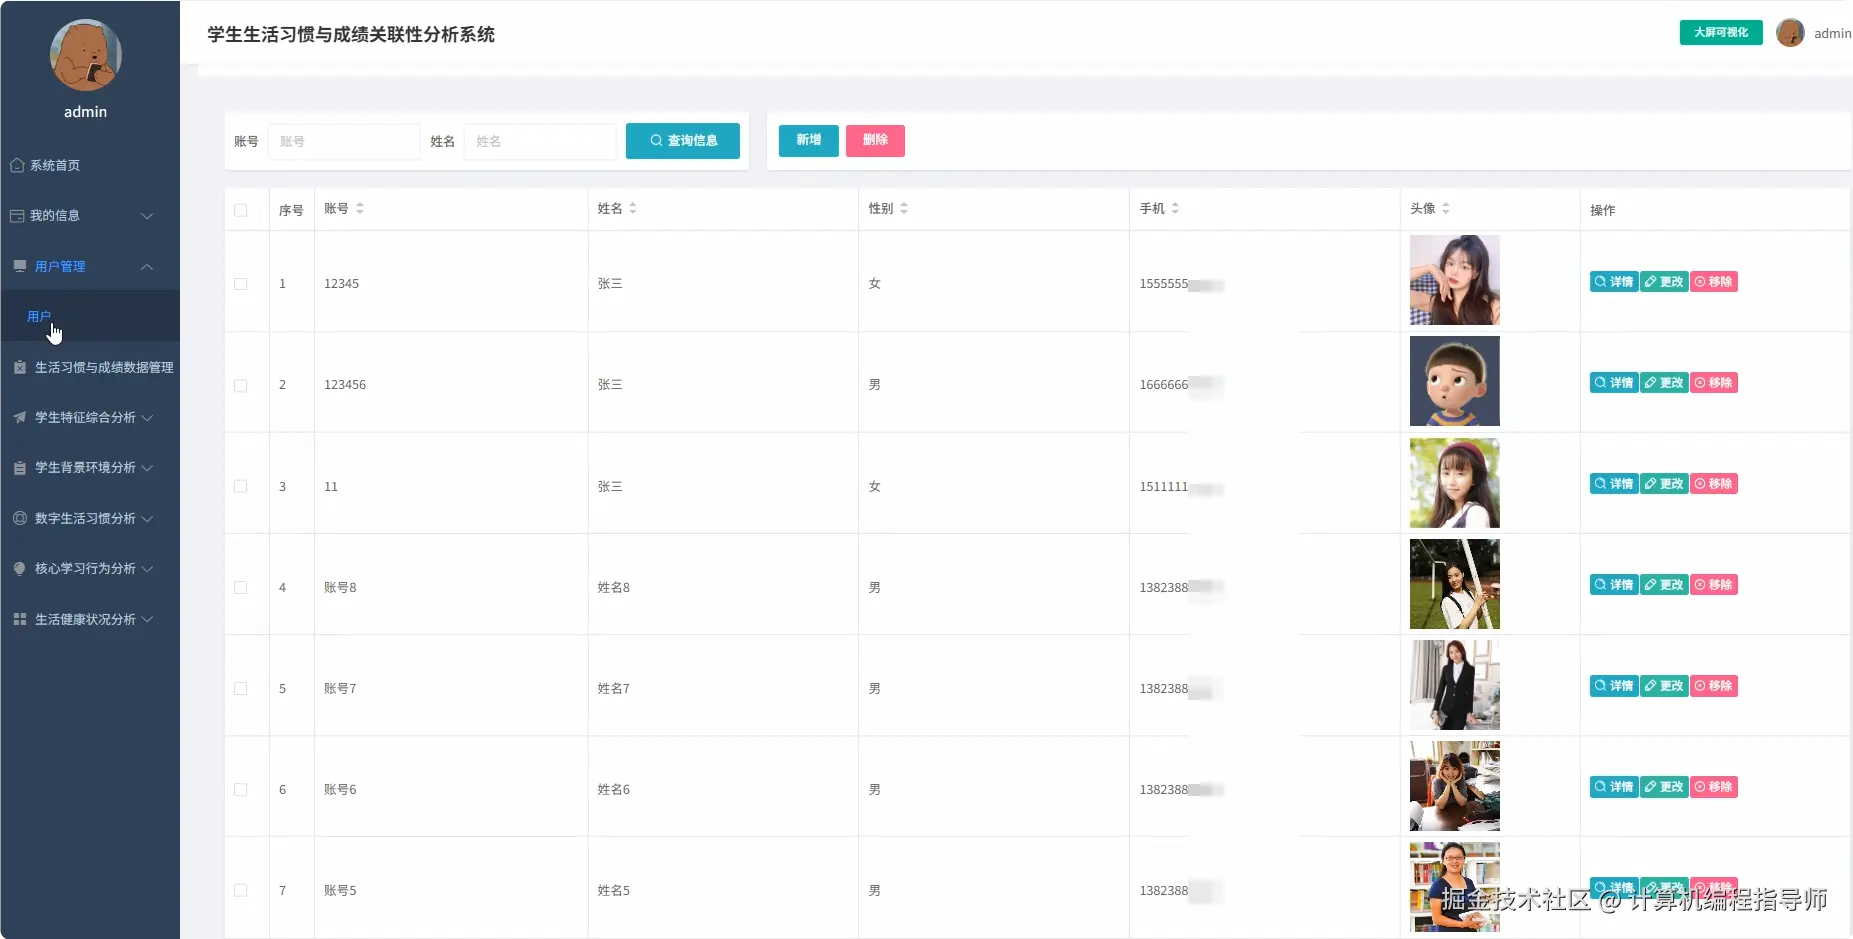Open 生活习惯与成绩数据管理 menu item
This screenshot has width=1853, height=939.
[90, 367]
